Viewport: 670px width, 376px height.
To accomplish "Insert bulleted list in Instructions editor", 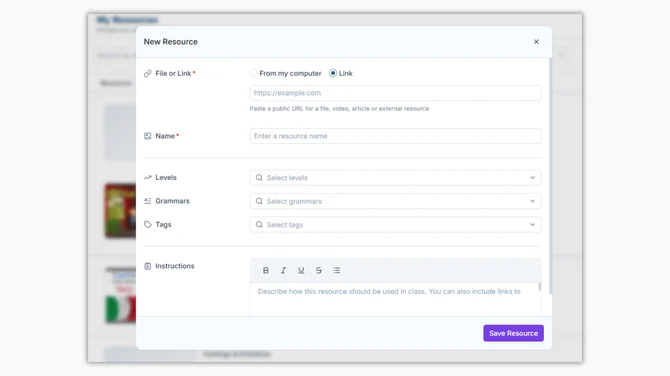I will click(x=337, y=270).
